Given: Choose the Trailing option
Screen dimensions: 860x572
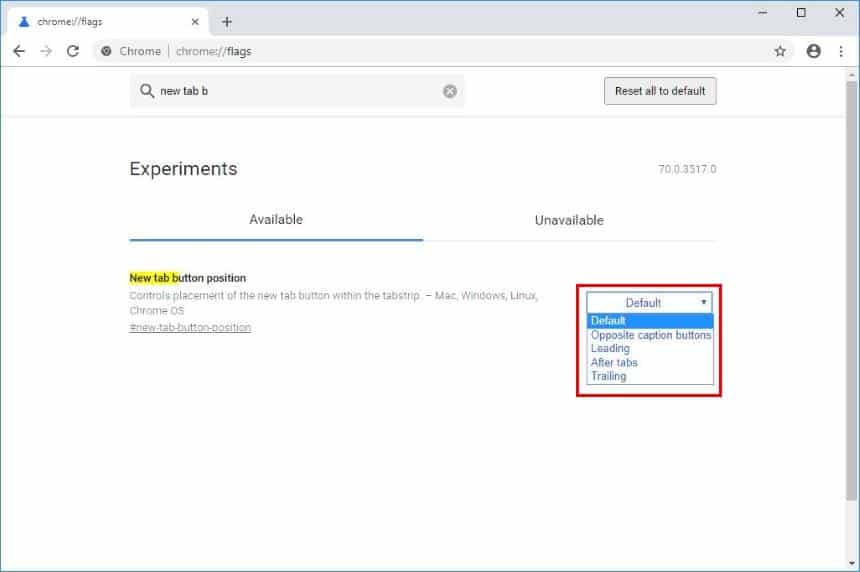Looking at the screenshot, I should point(650,376).
